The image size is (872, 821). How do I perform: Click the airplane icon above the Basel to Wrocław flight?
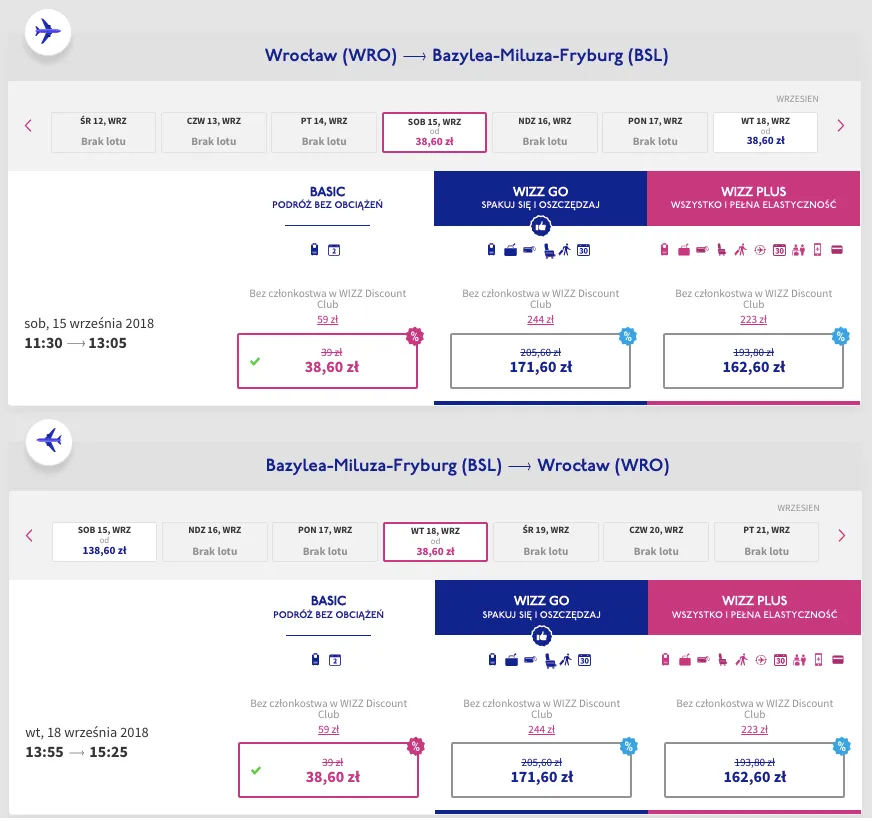(47, 440)
